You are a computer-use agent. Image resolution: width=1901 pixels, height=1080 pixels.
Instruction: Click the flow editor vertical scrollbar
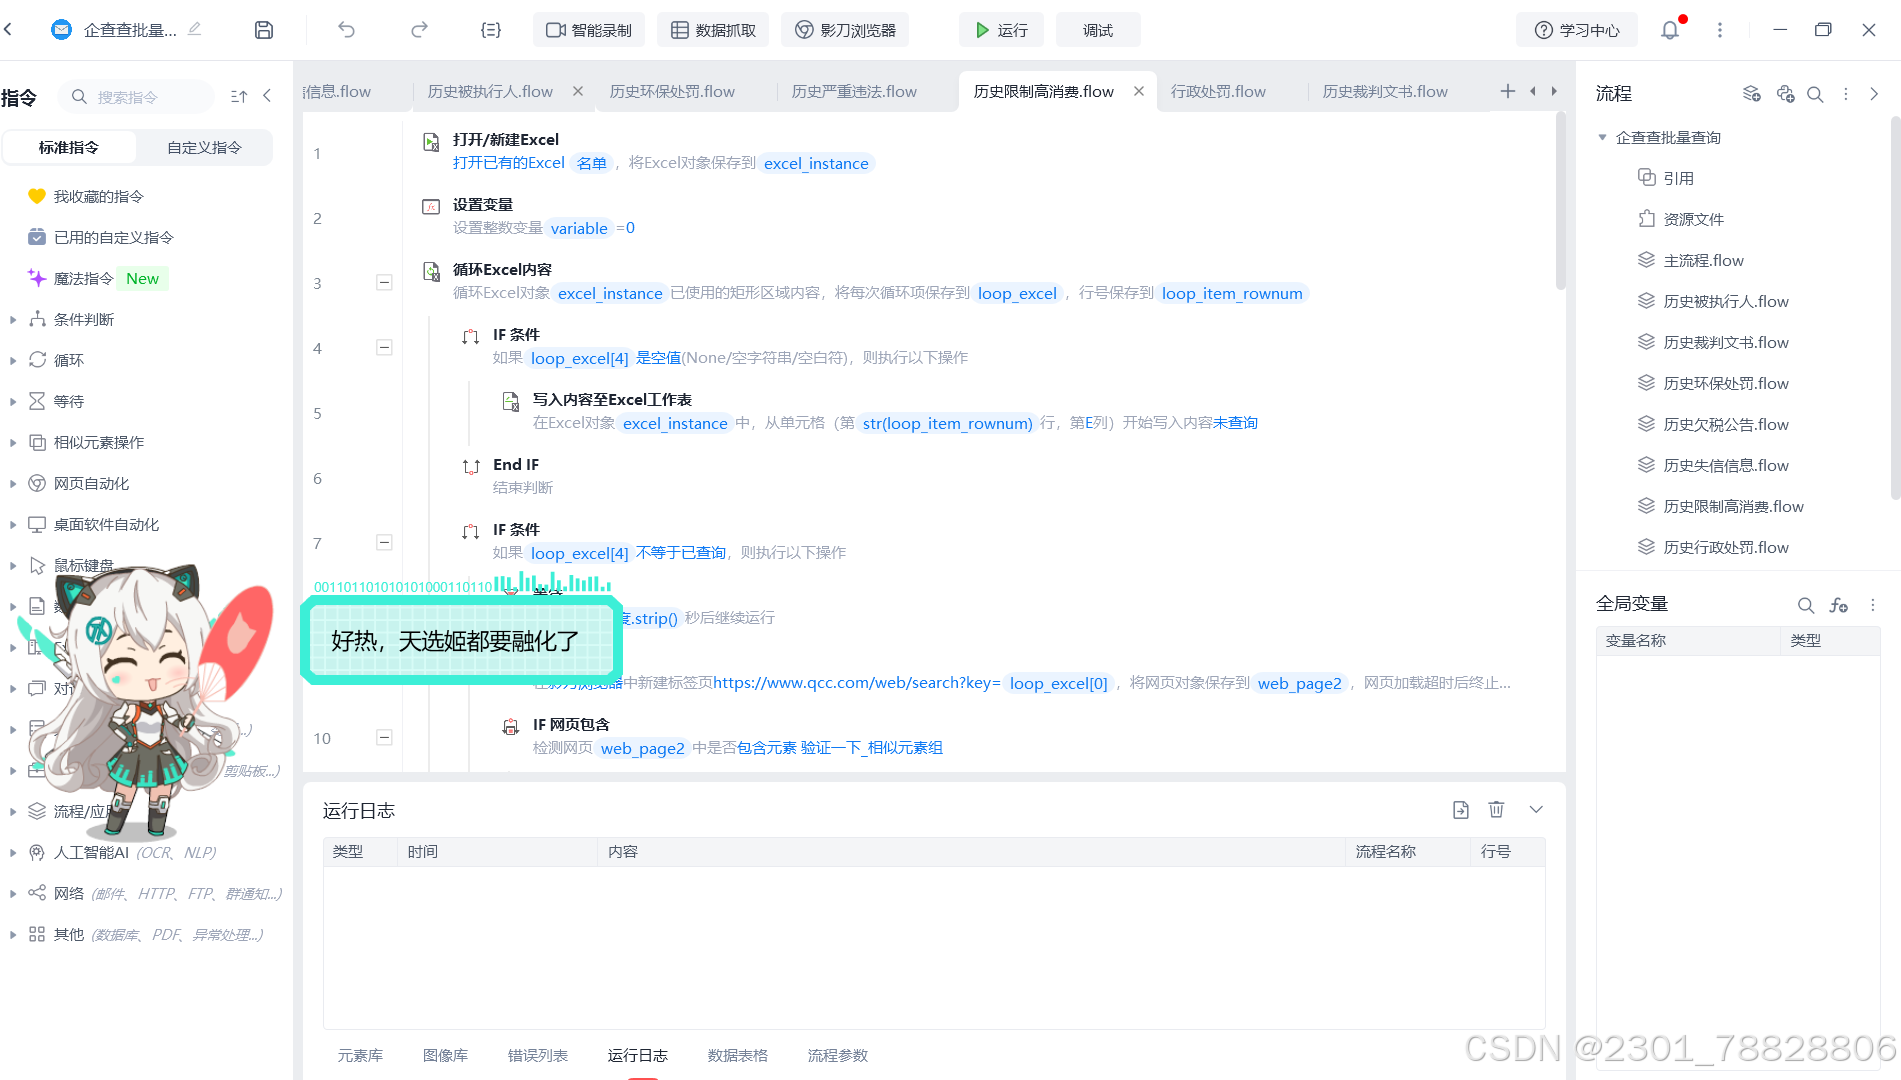click(x=1561, y=200)
